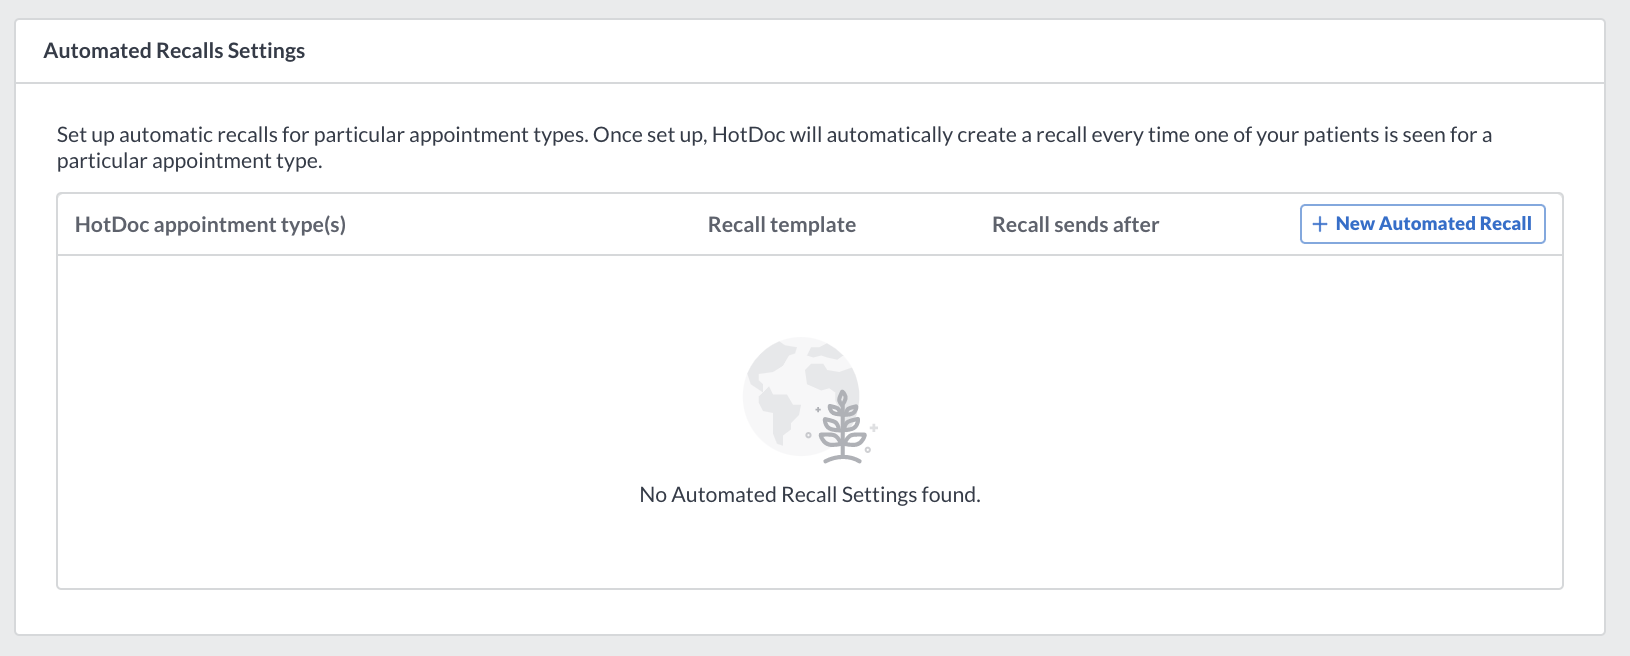This screenshot has height=656, width=1630.
Task: Click empty table body below column headers
Action: click(x=810, y=421)
